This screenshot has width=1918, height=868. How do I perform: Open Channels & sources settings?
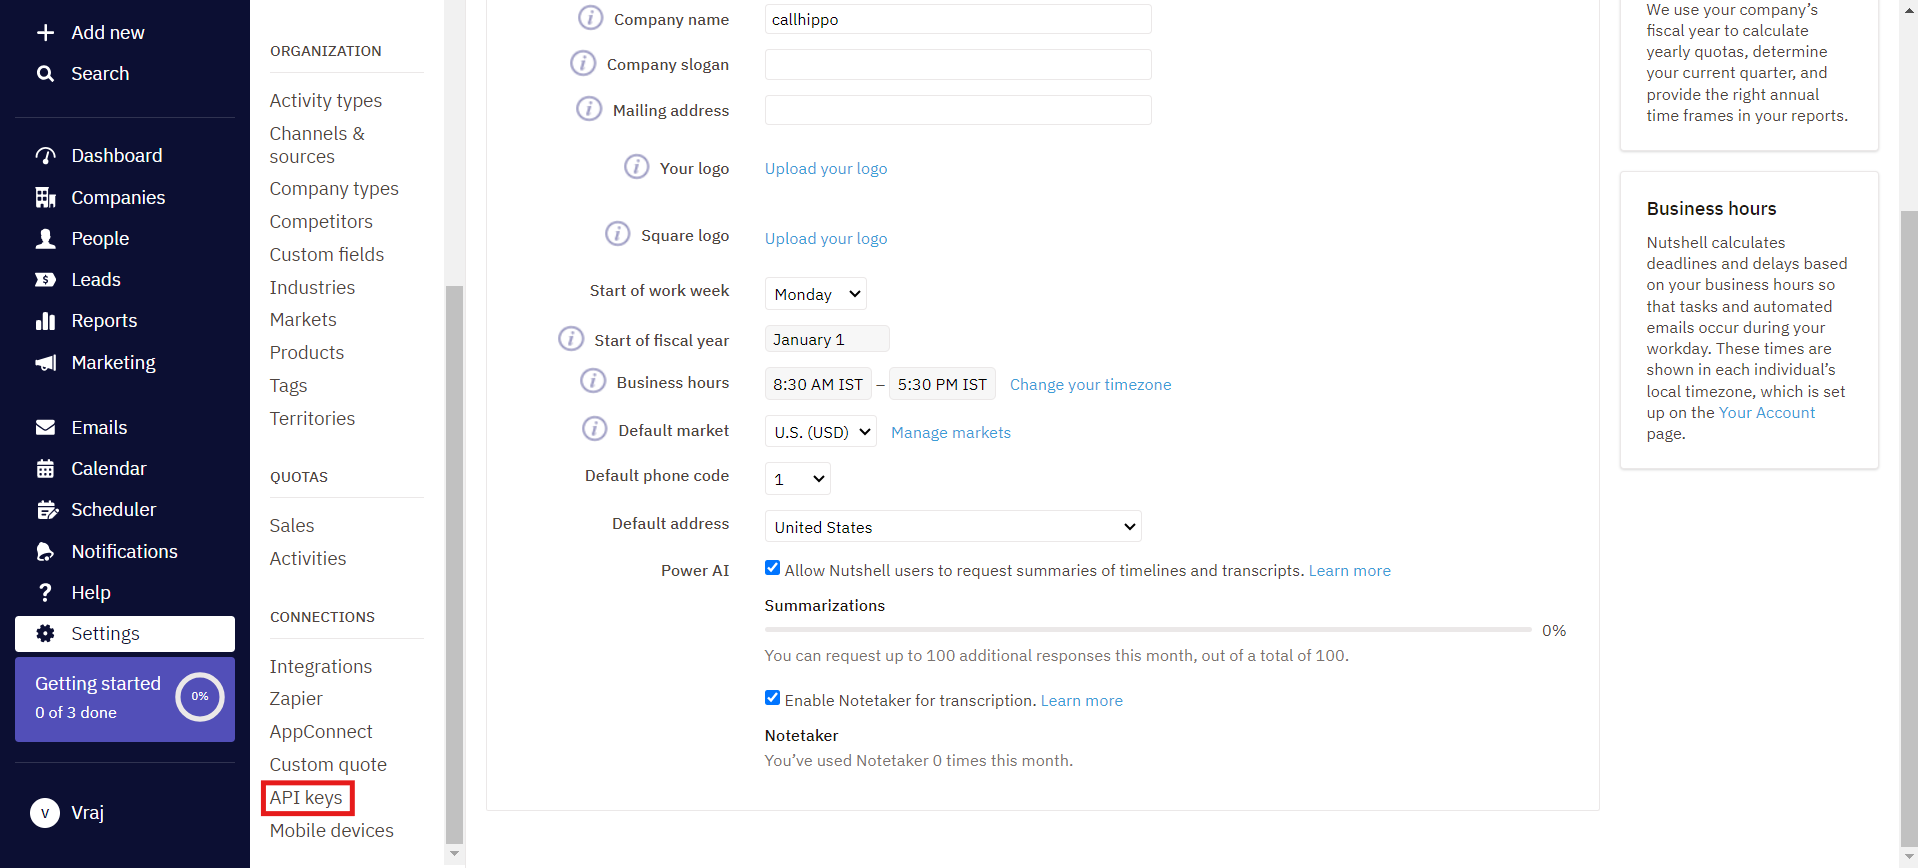pos(317,145)
